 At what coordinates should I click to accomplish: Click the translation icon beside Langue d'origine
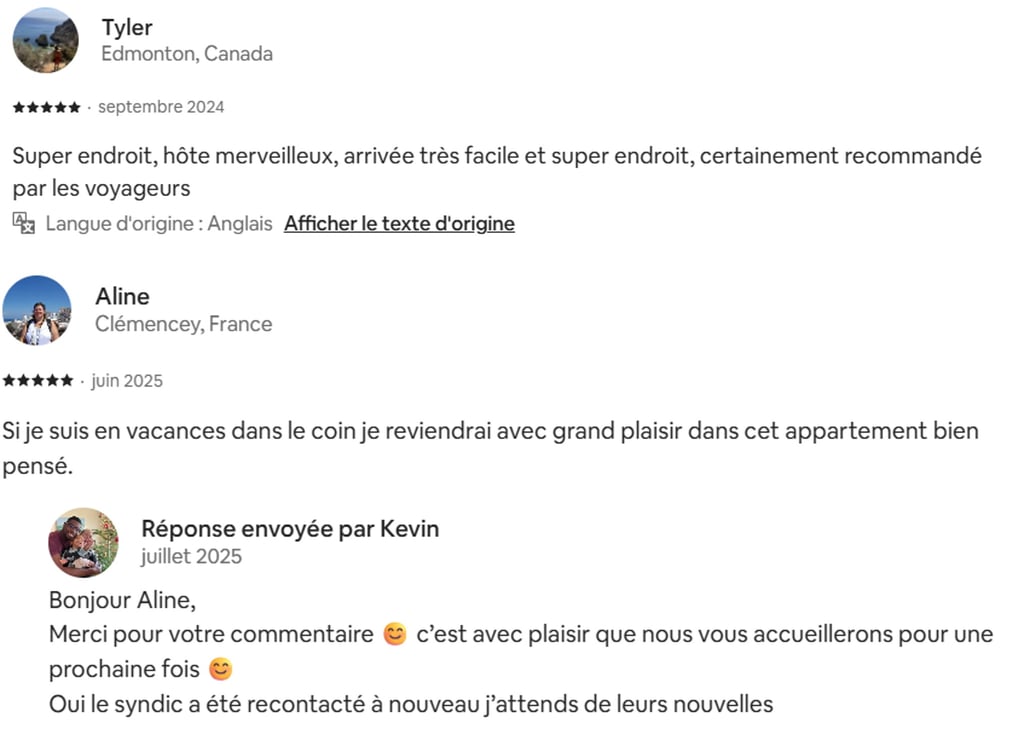pyautogui.click(x=23, y=223)
